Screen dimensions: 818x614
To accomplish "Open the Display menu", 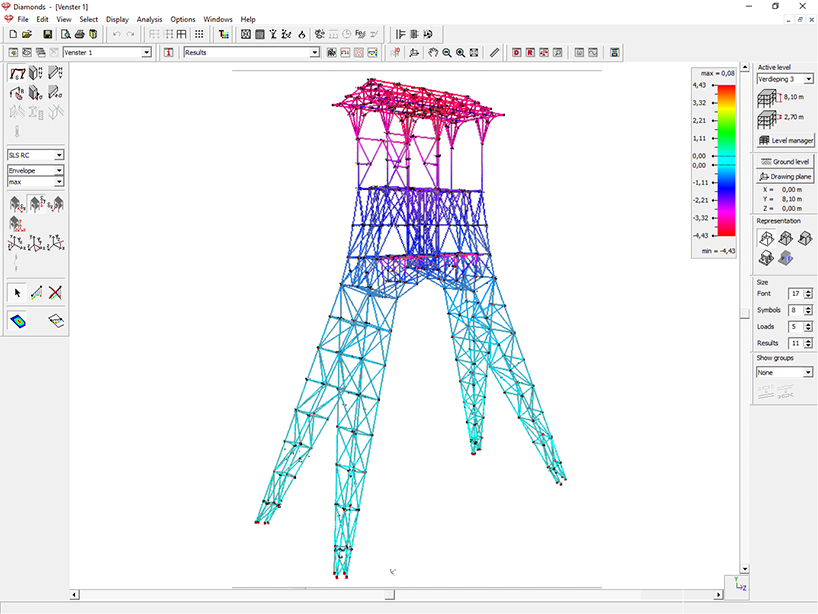I will tap(117, 19).
